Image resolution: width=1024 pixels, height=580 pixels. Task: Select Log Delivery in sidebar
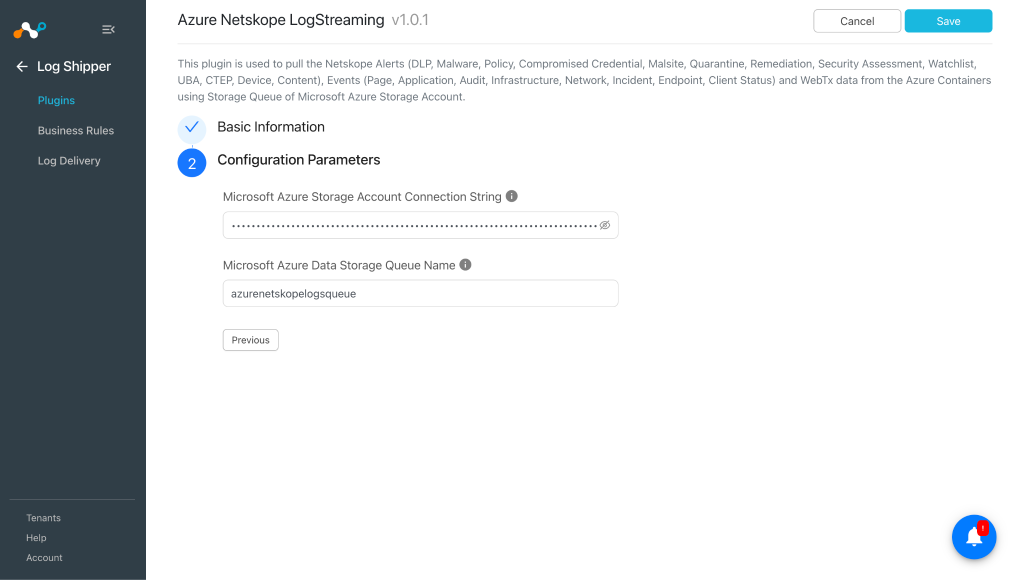point(69,161)
